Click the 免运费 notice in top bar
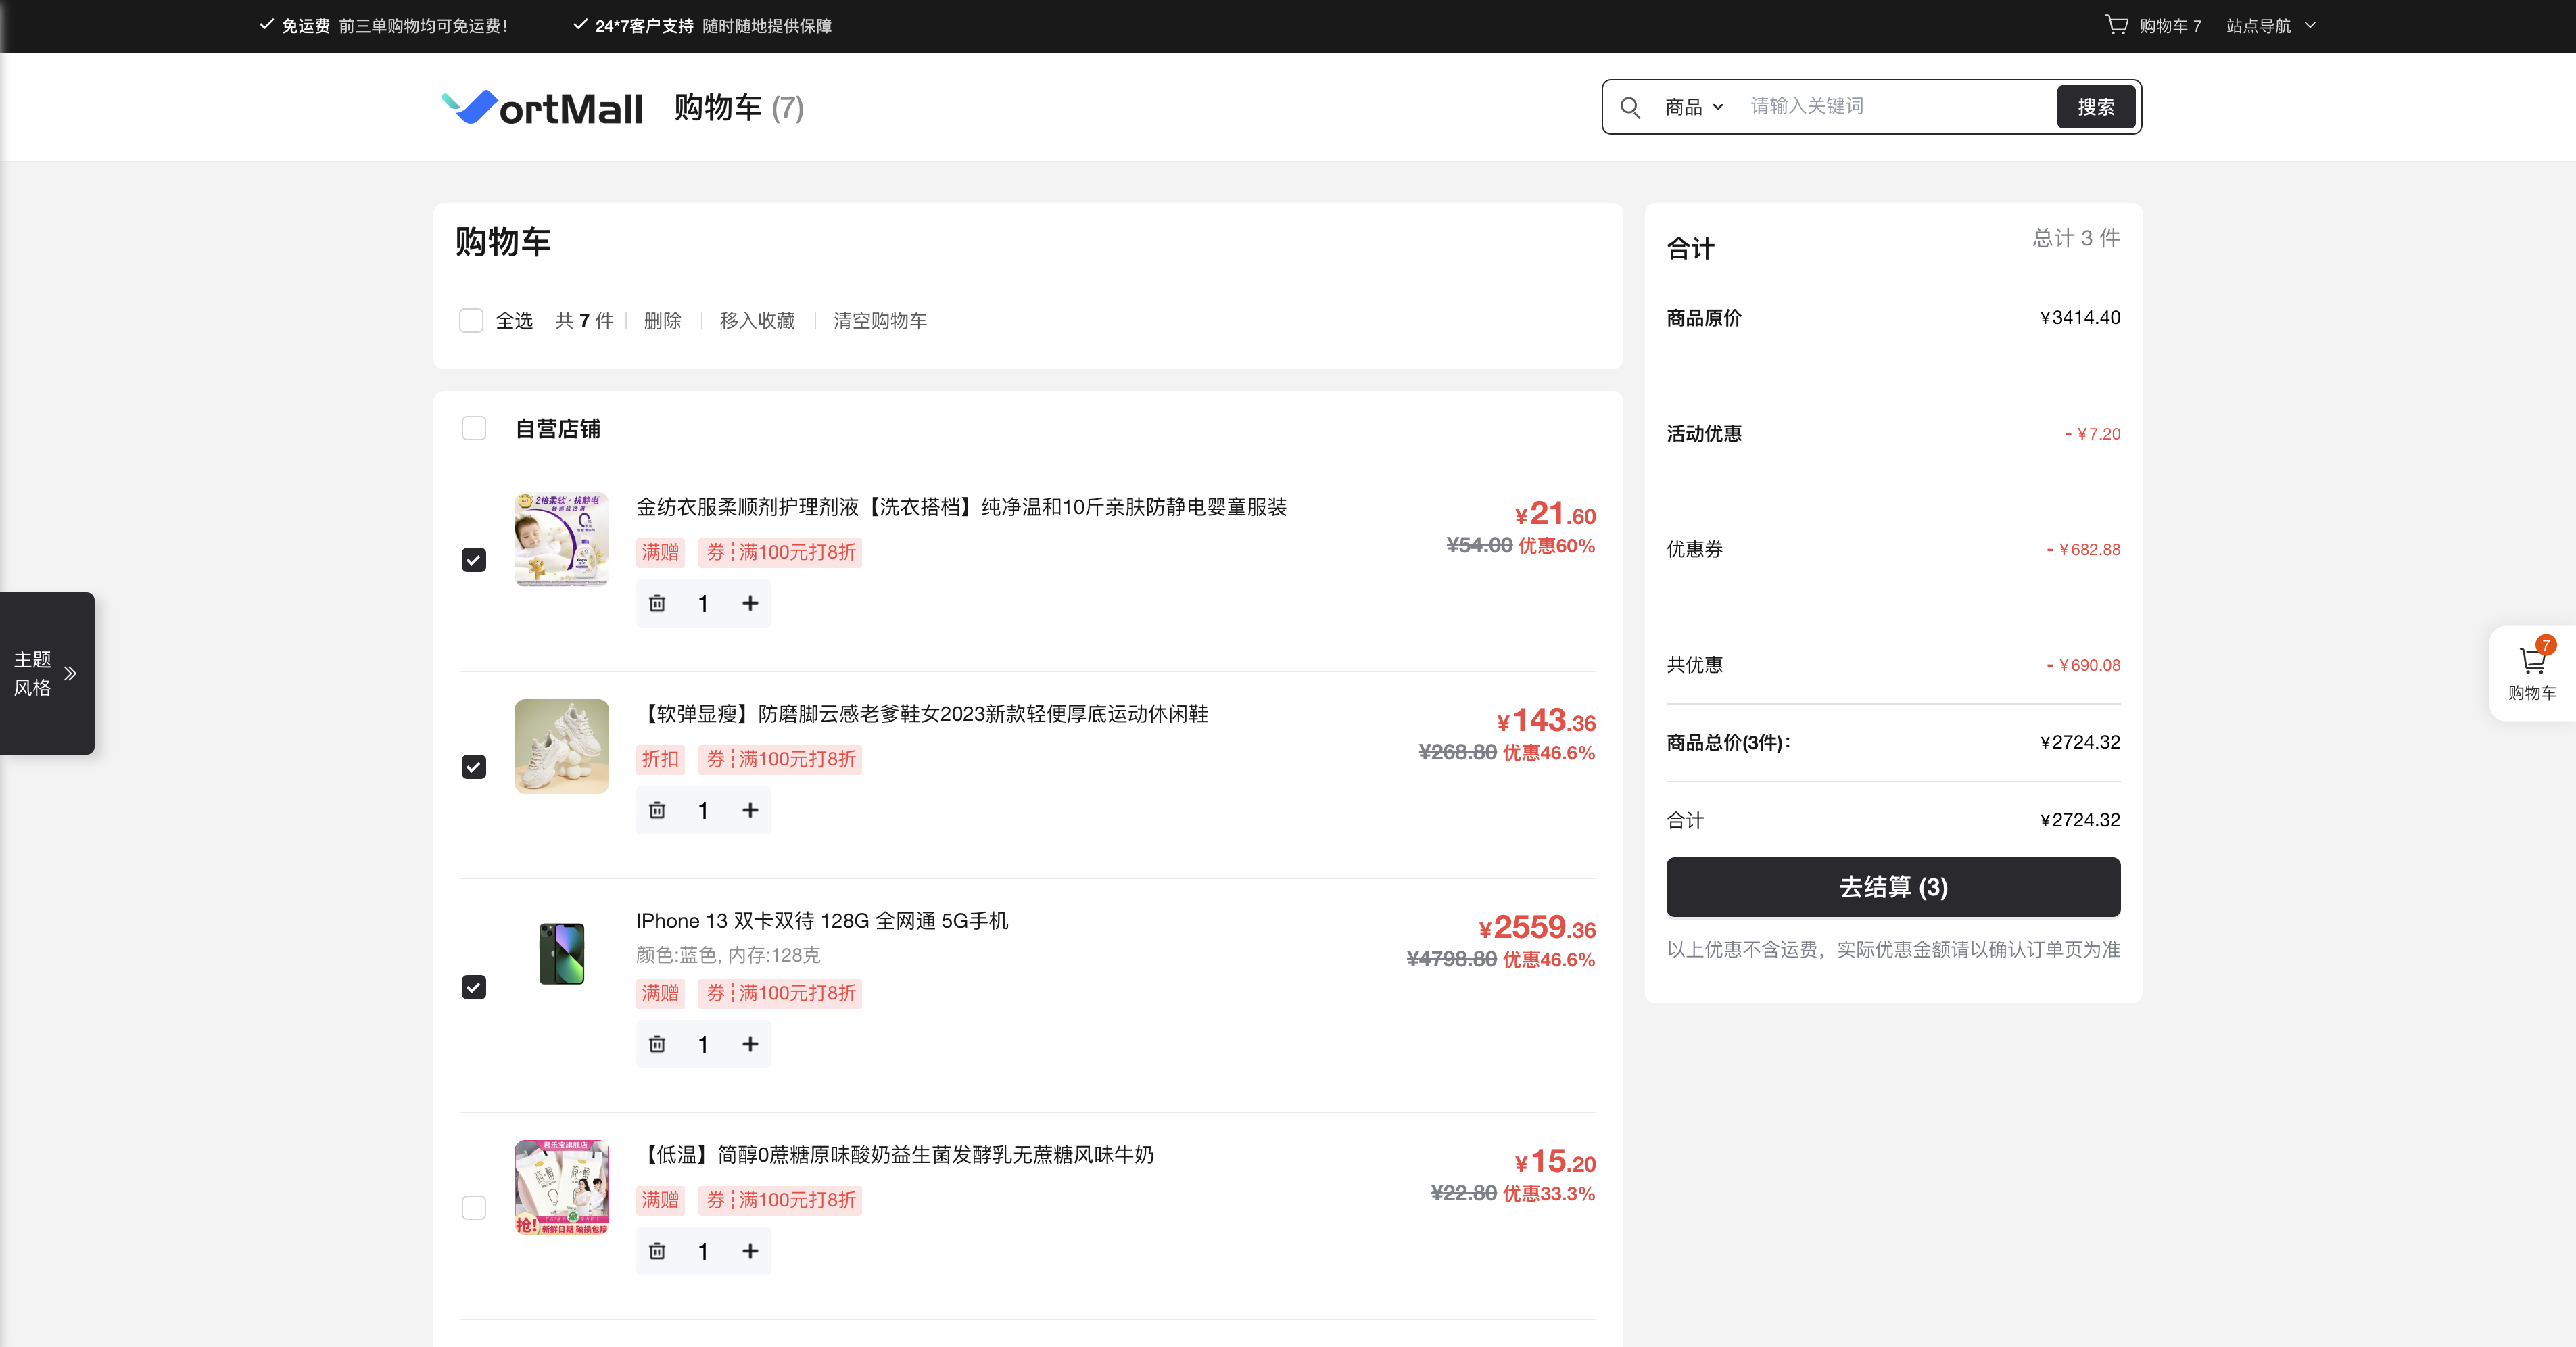This screenshot has width=2576, height=1347. pos(384,25)
